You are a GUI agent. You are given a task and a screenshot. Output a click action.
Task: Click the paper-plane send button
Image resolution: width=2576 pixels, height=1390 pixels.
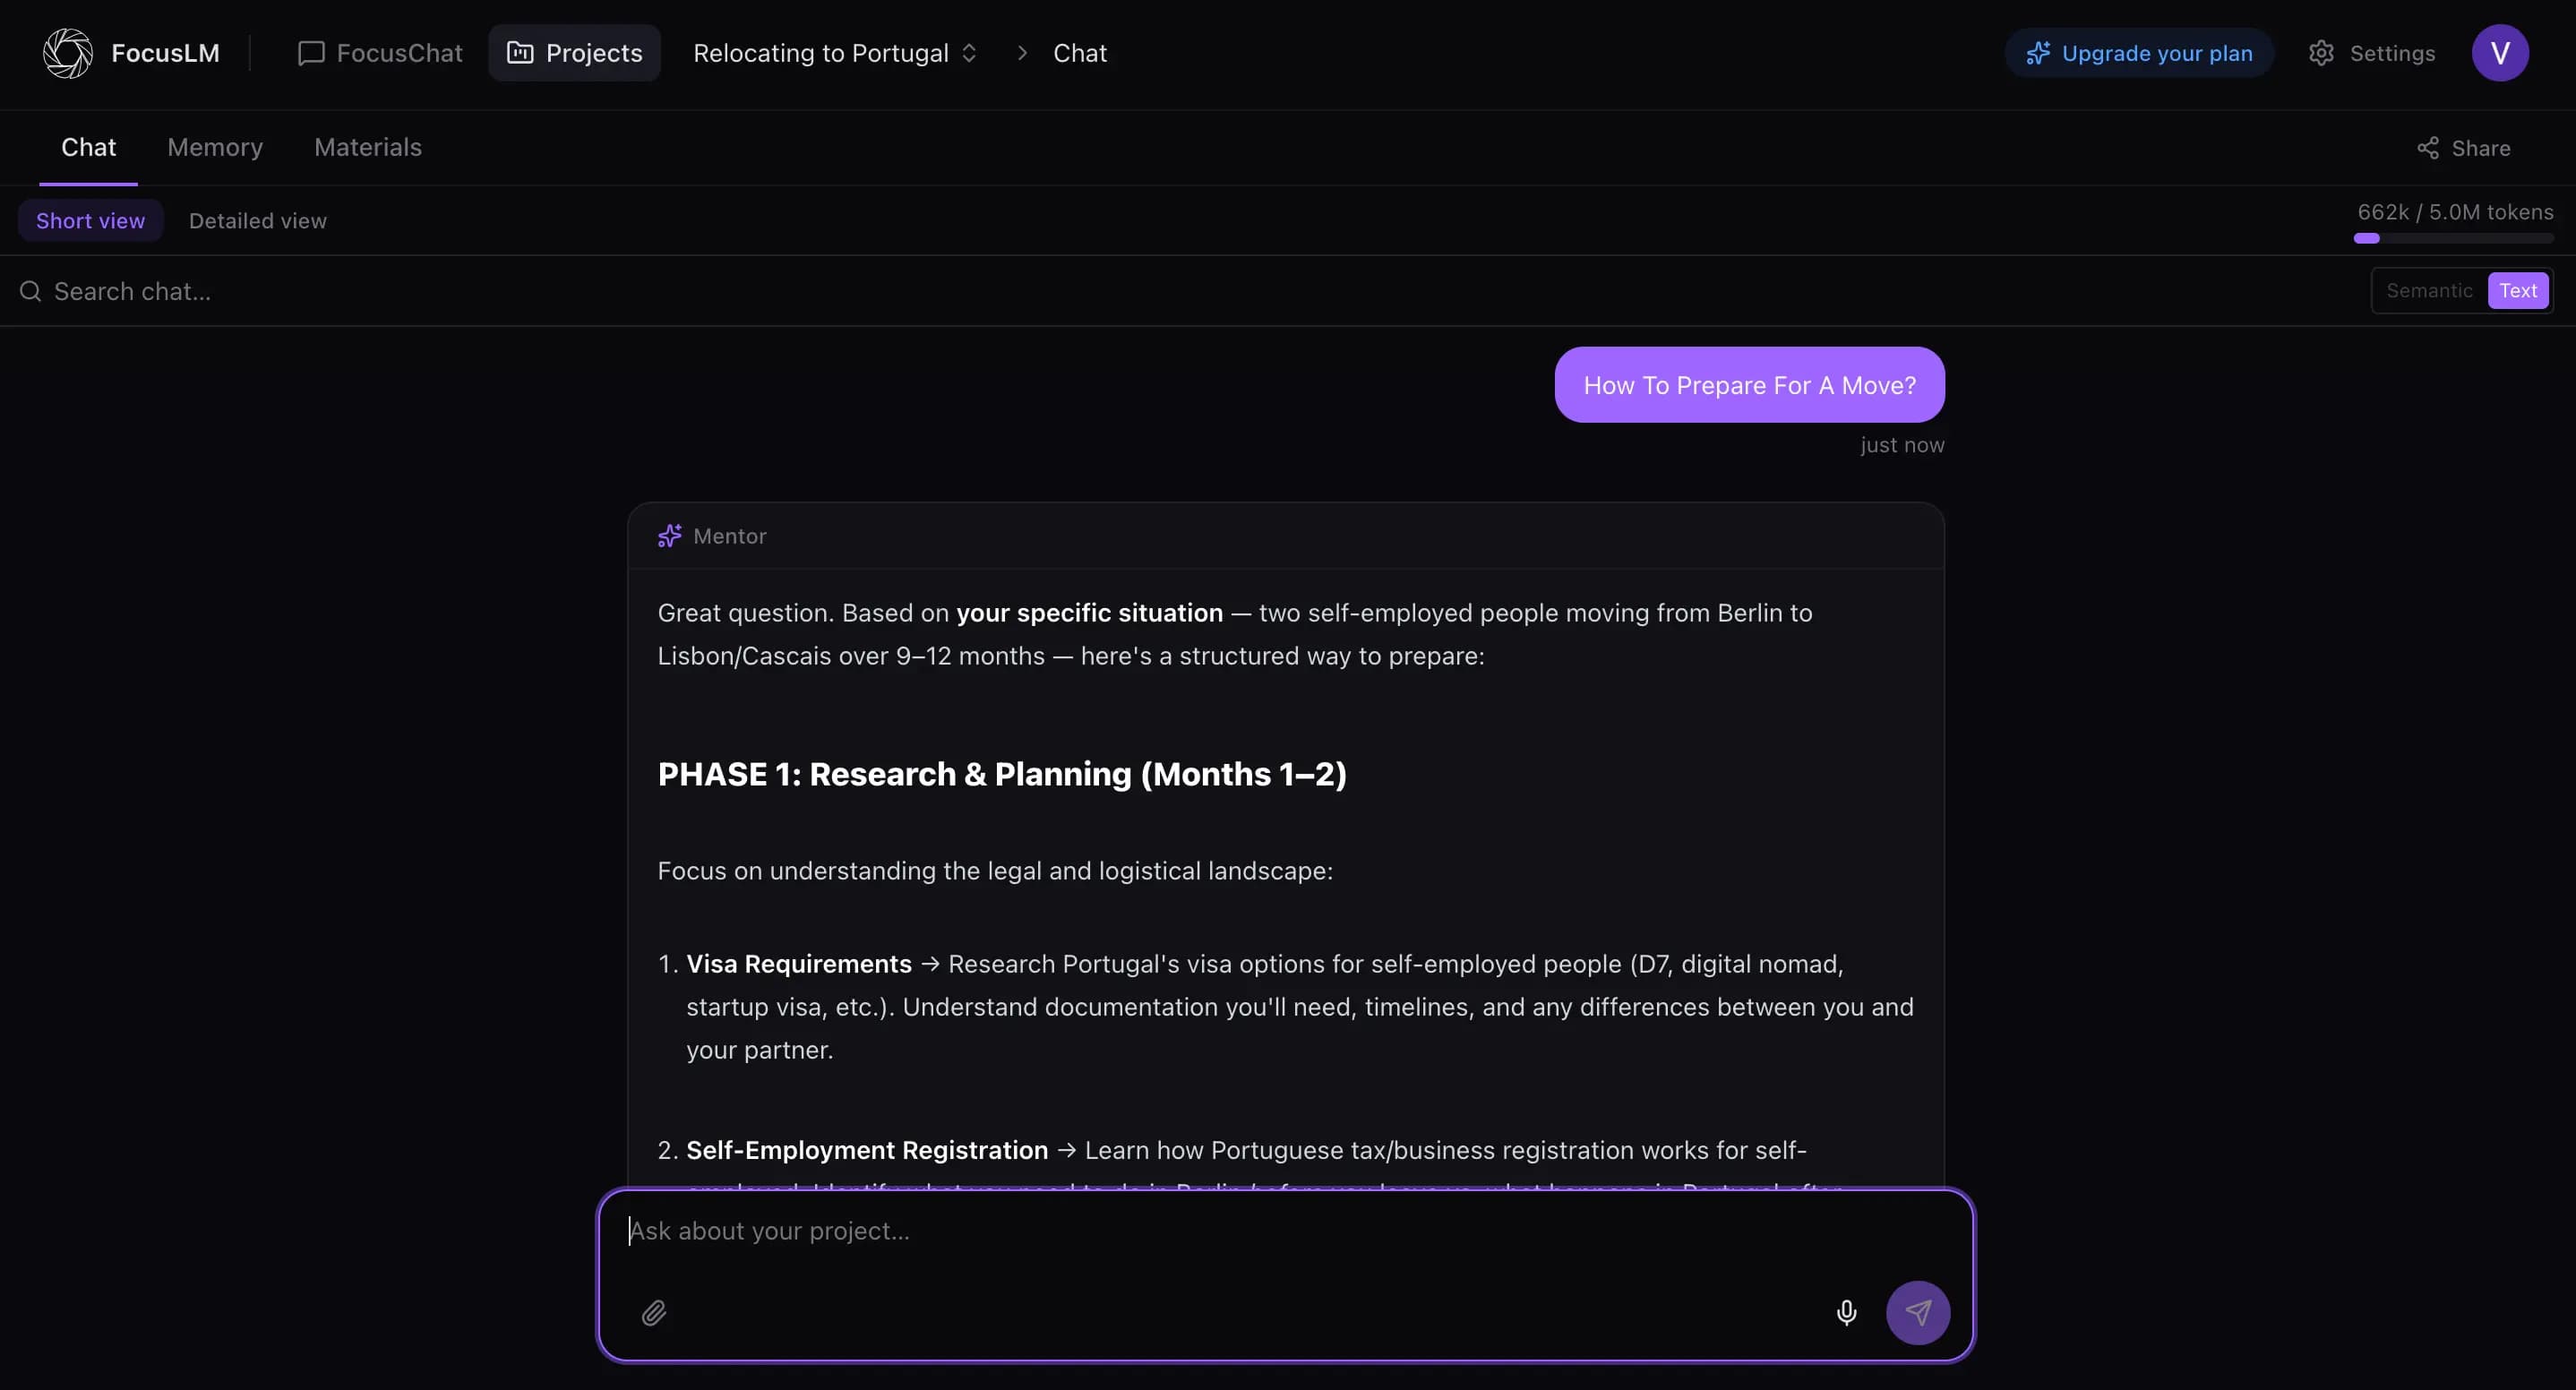tap(1917, 1312)
